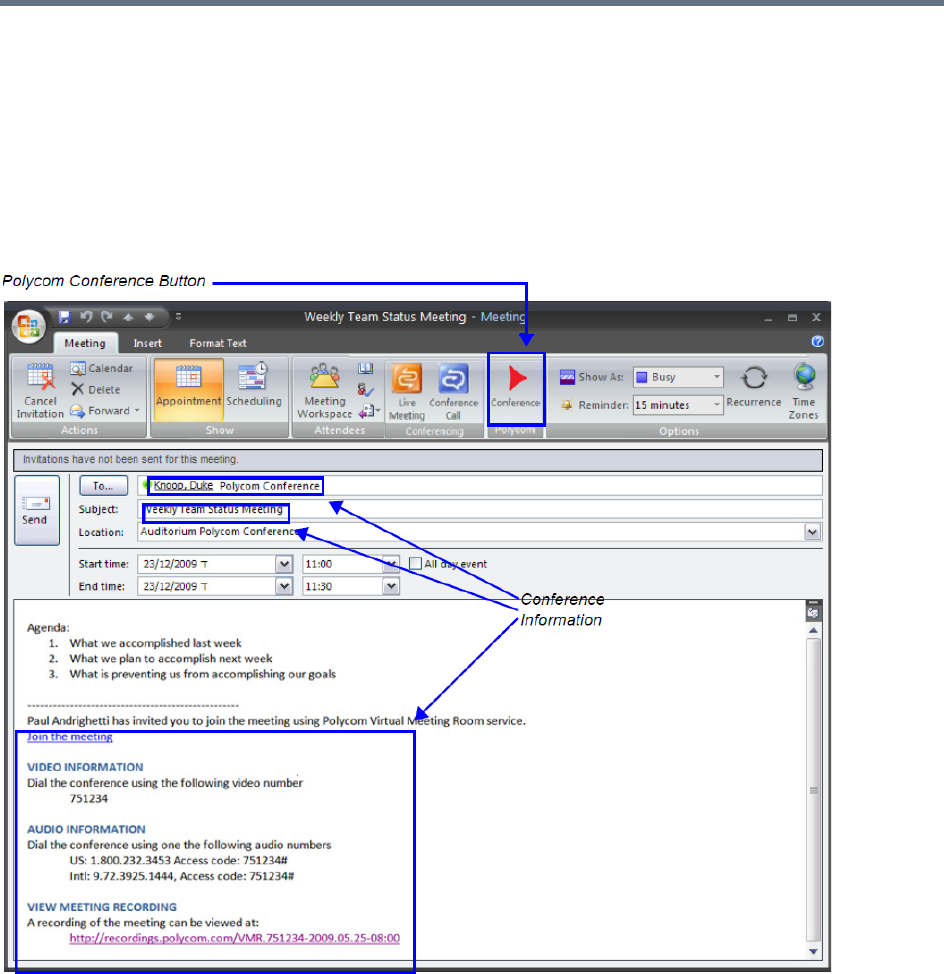Set meeting Recurrence
The image size is (944, 974).
click(754, 388)
